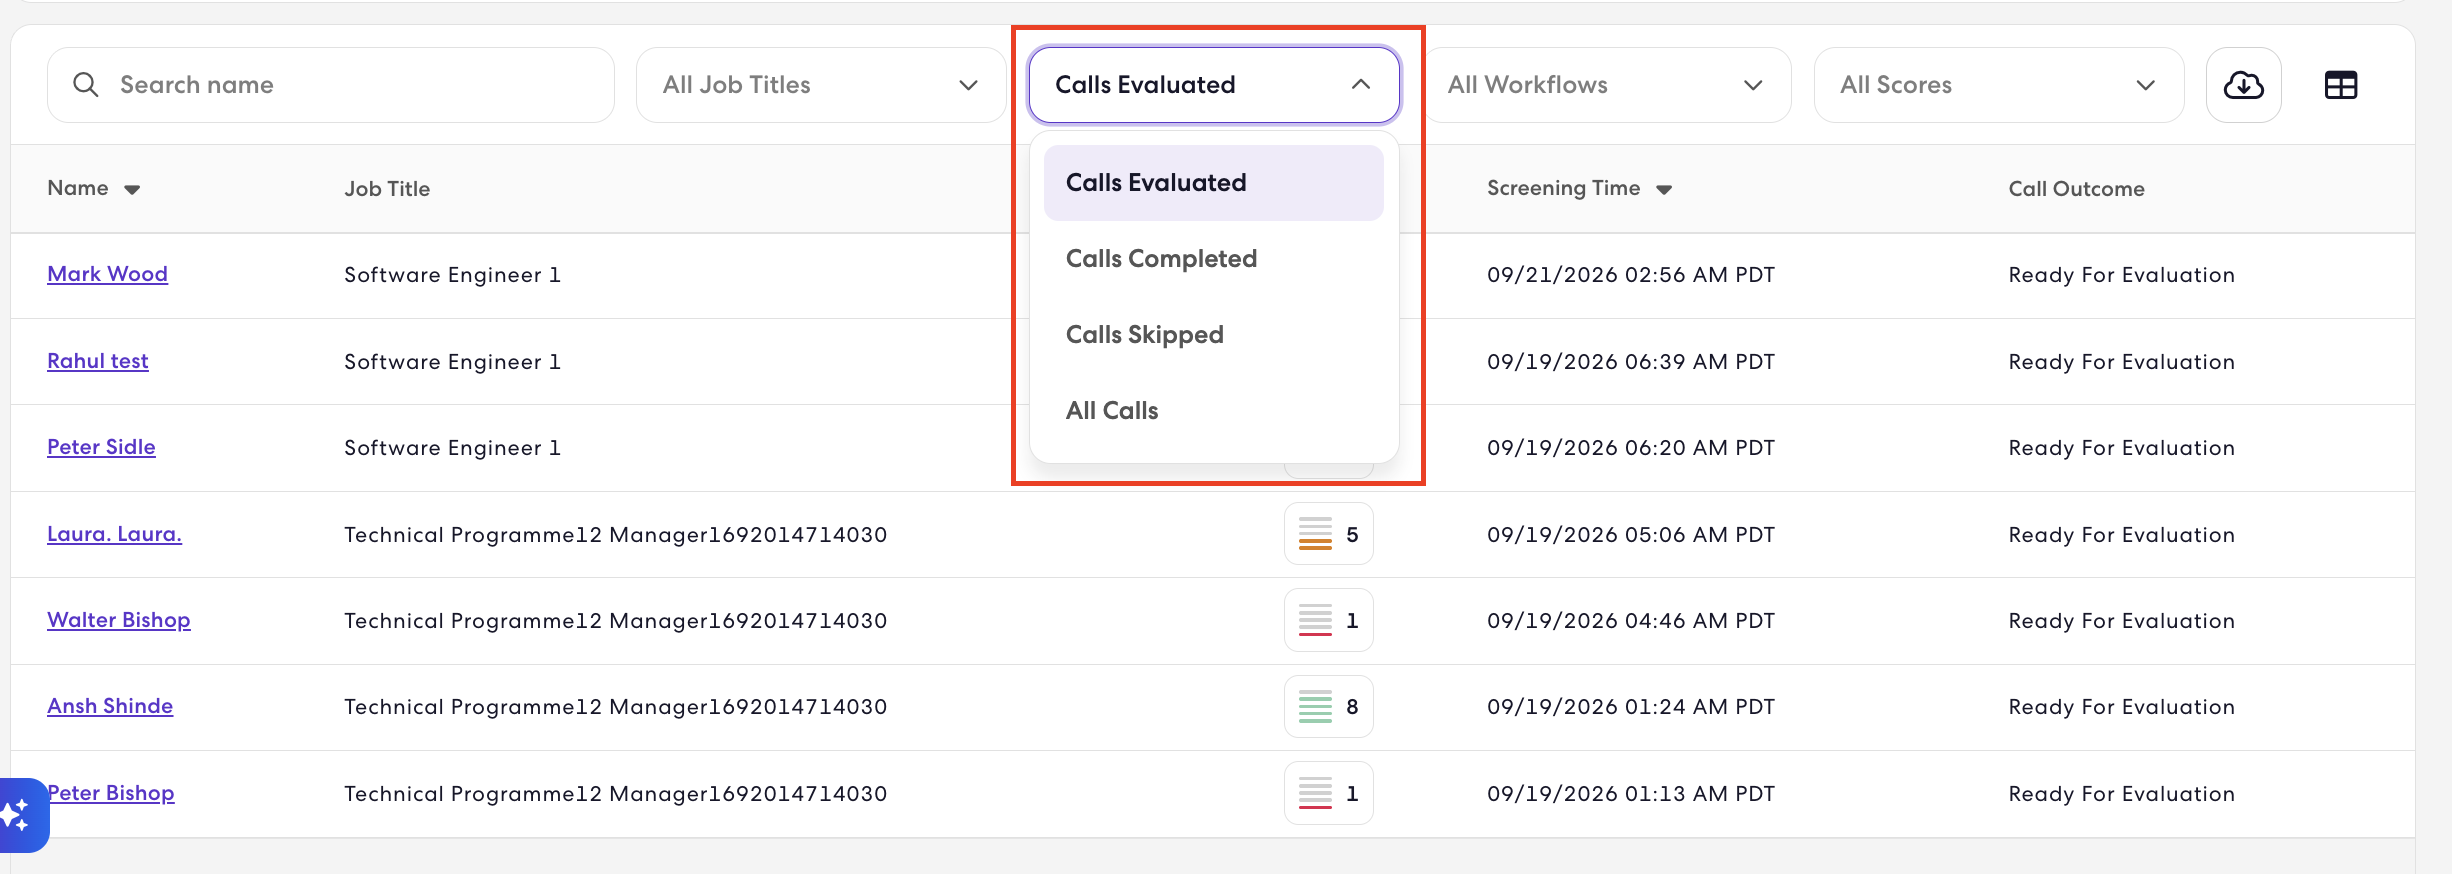Open score badge for Peter Bishop
Screen dimensions: 2452x874
pyautogui.click(x=1328, y=793)
